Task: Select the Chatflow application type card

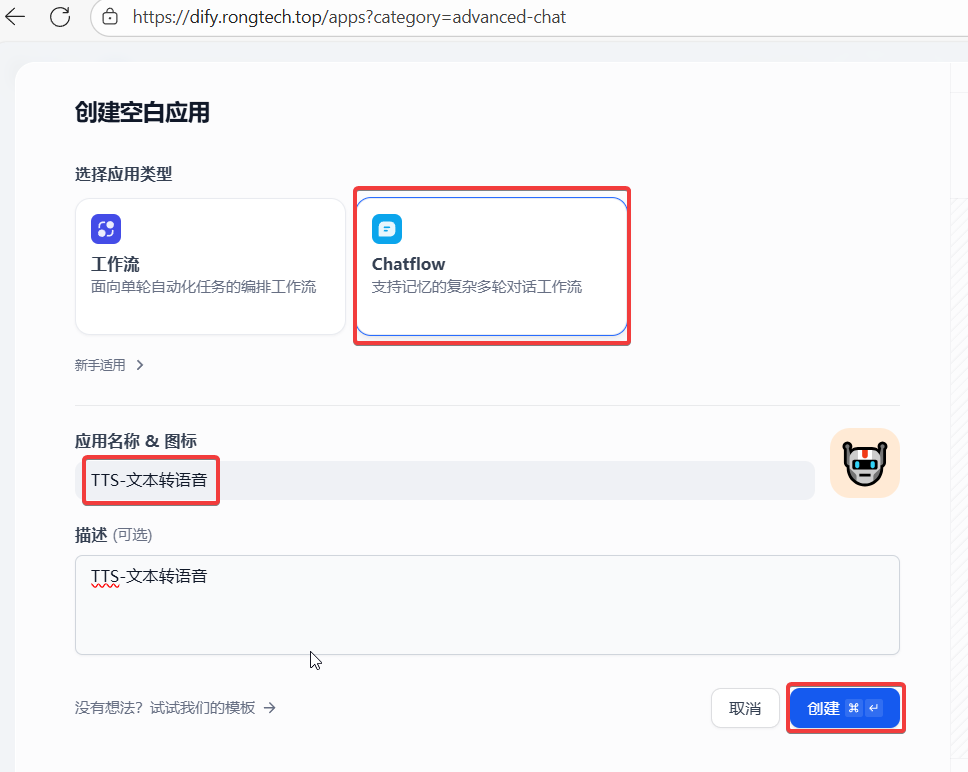Action: tap(491, 266)
